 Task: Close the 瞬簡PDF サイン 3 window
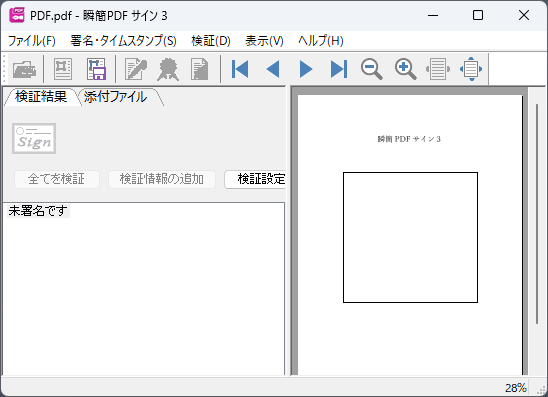click(x=524, y=15)
